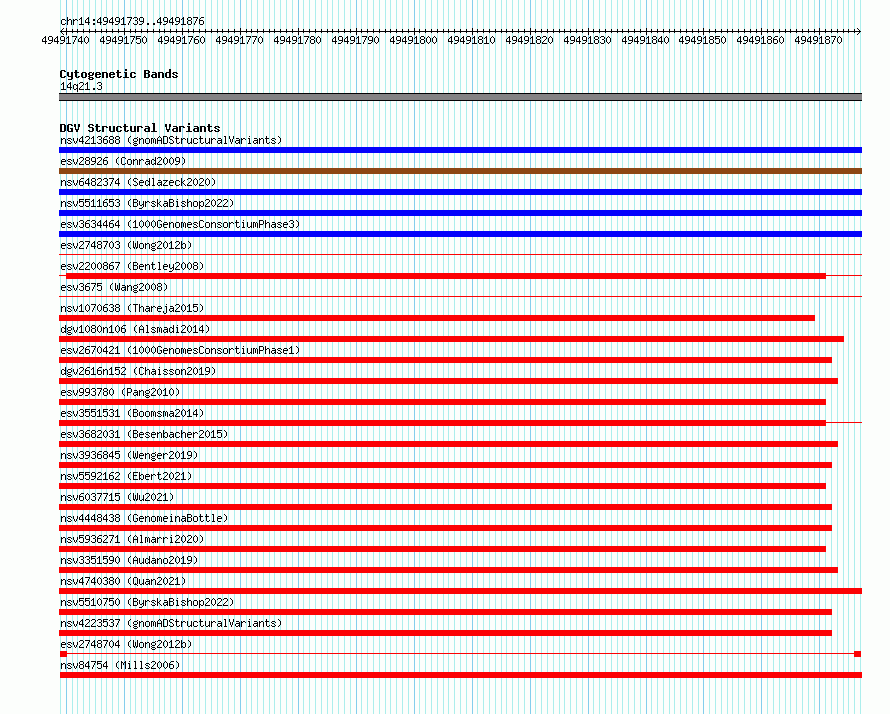The height and width of the screenshot is (714, 890).
Task: Click the red bar of esv2670421
Action: click(446, 360)
